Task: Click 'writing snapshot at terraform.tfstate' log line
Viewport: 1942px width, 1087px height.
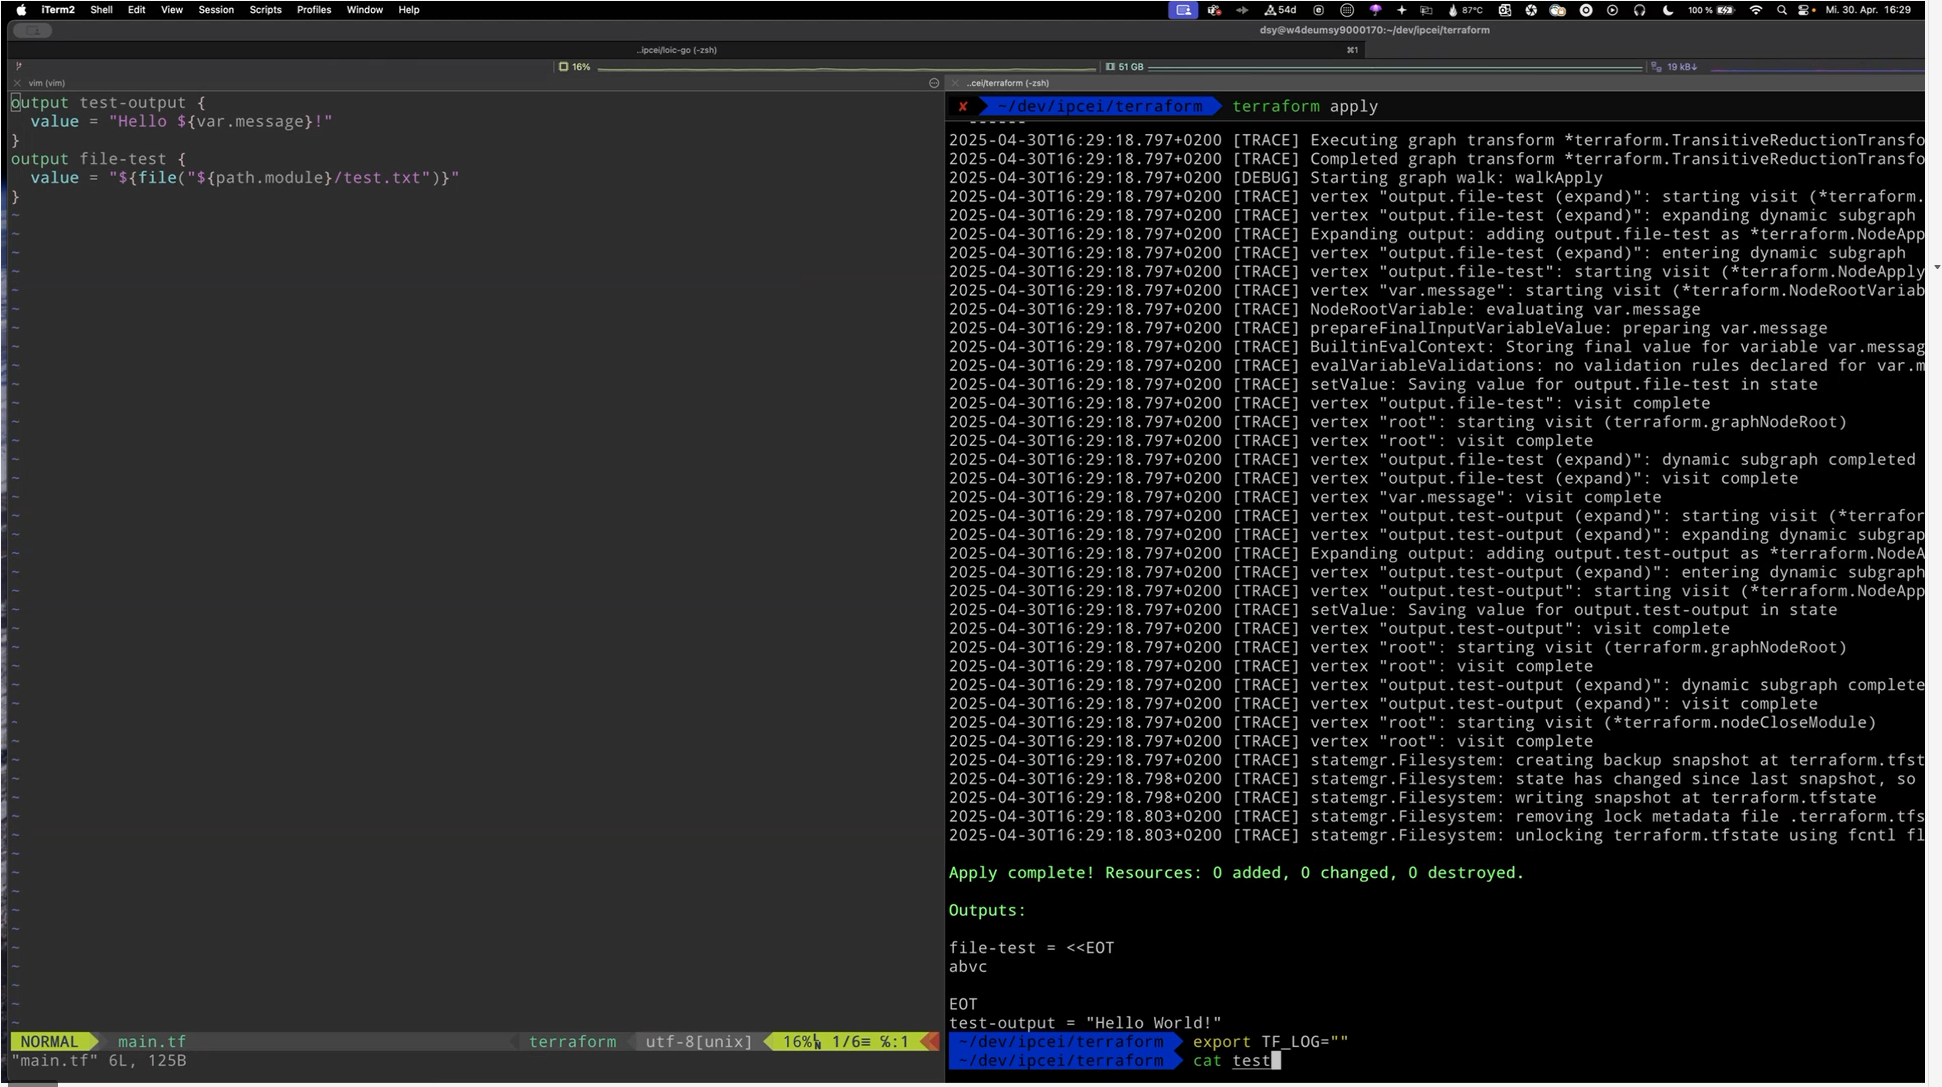Action: click(x=1413, y=798)
